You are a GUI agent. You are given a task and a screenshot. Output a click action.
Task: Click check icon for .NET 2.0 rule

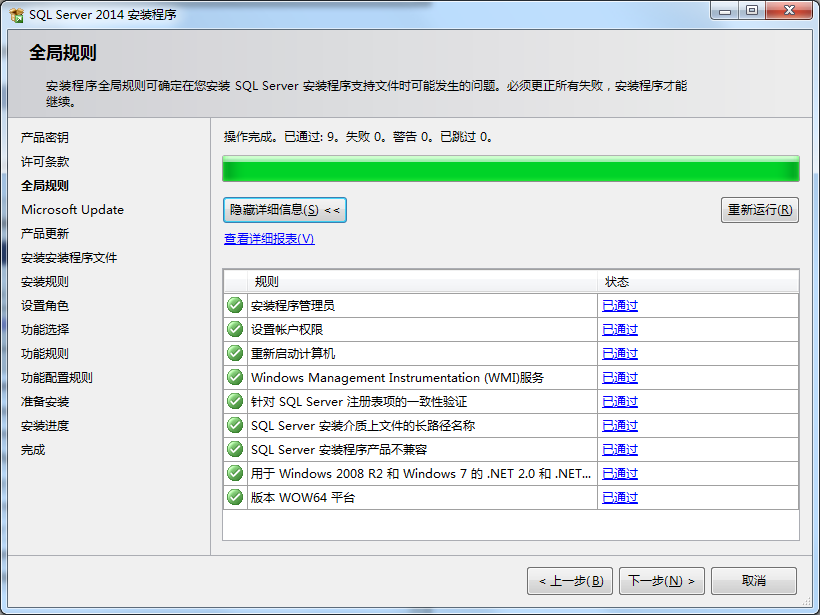235,473
